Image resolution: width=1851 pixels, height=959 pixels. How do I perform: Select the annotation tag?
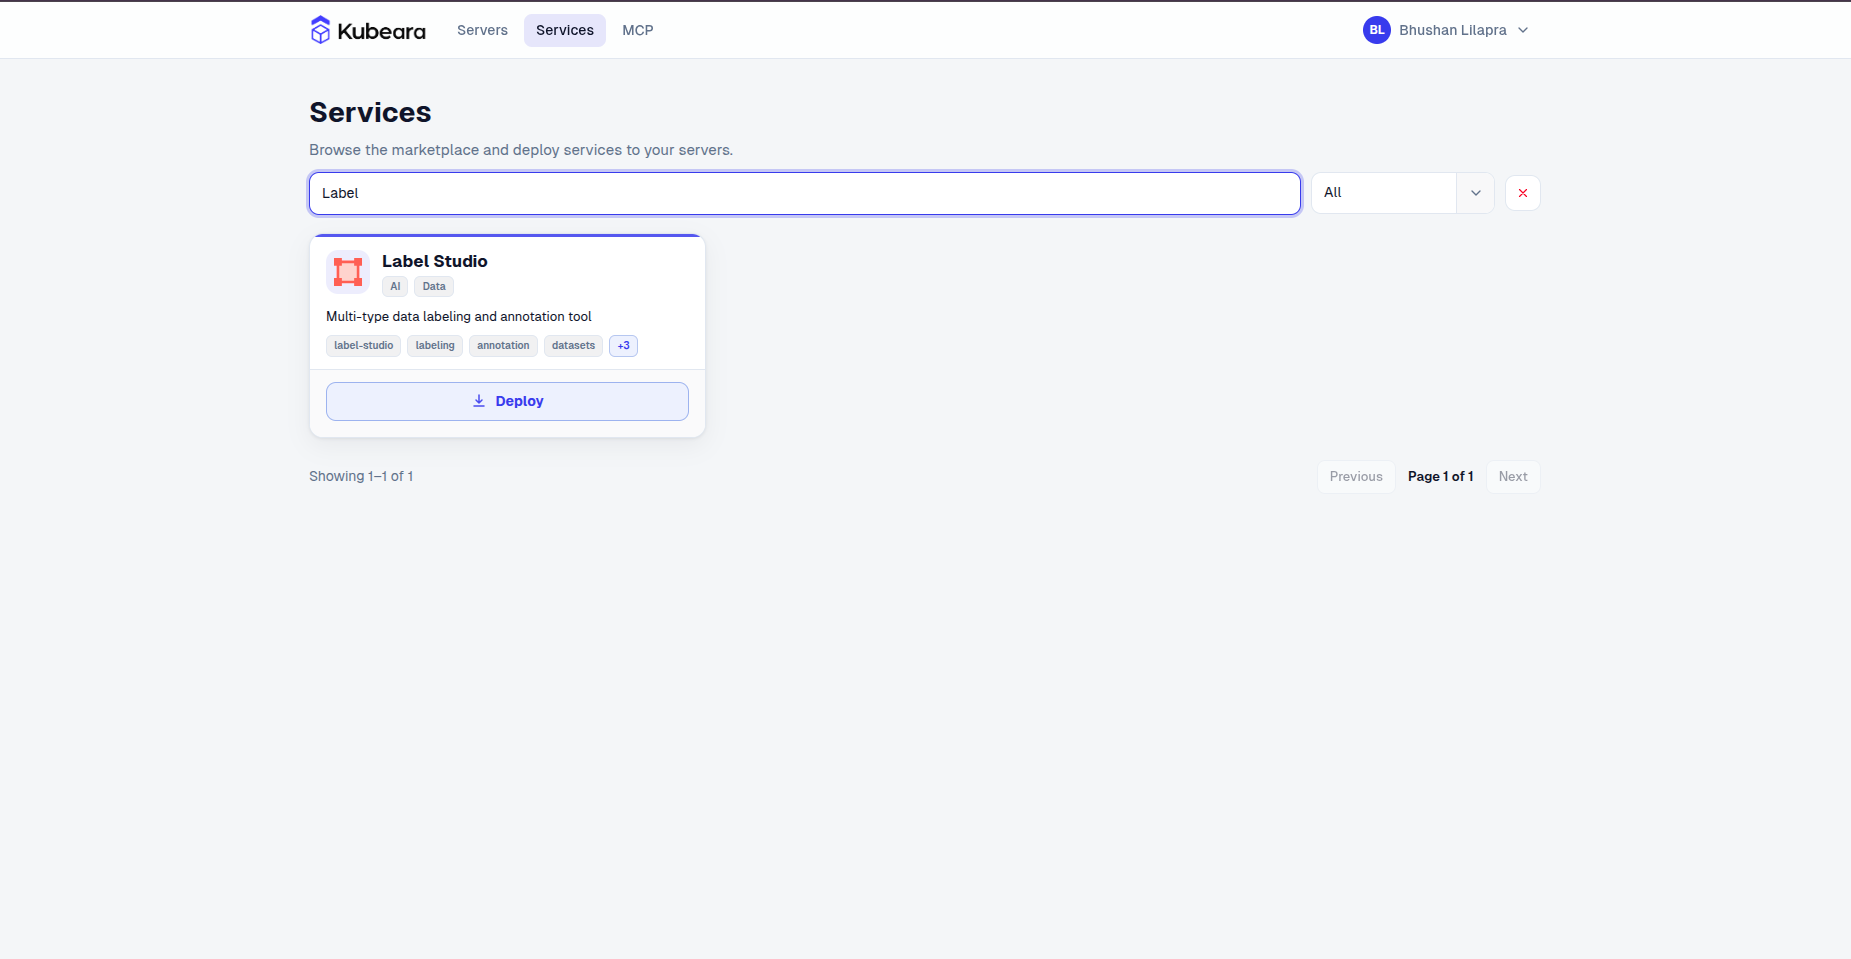pyautogui.click(x=503, y=346)
